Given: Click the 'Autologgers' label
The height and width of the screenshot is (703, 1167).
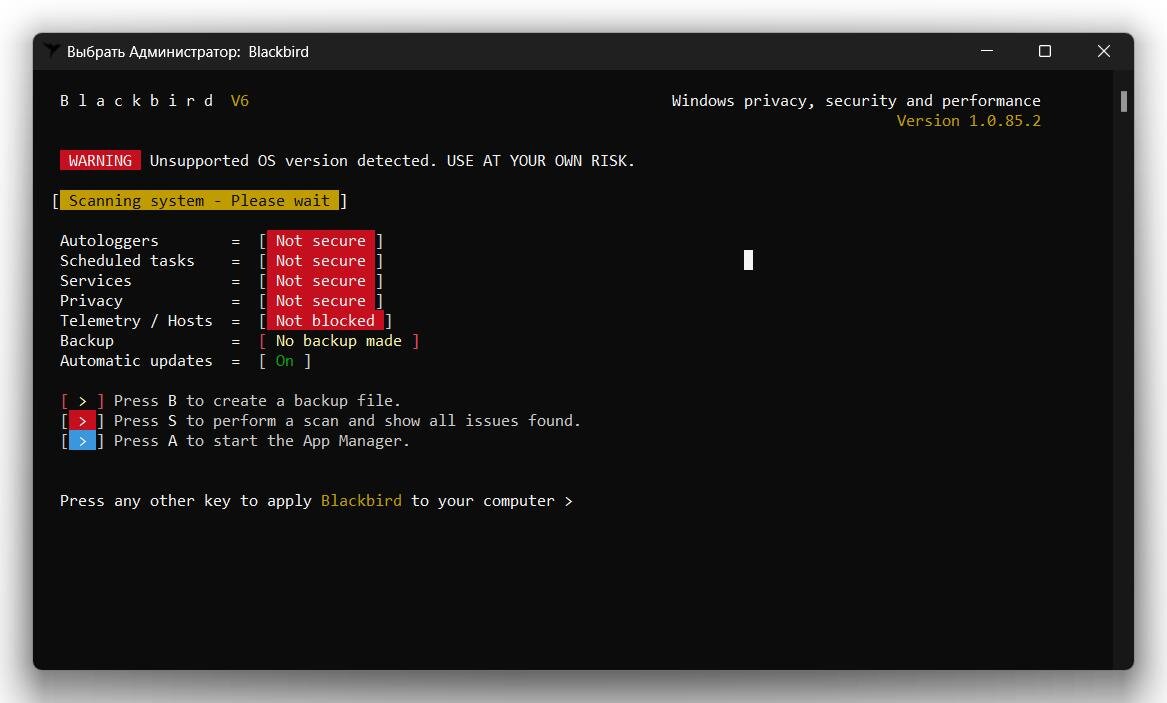Looking at the screenshot, I should click(x=109, y=241).
